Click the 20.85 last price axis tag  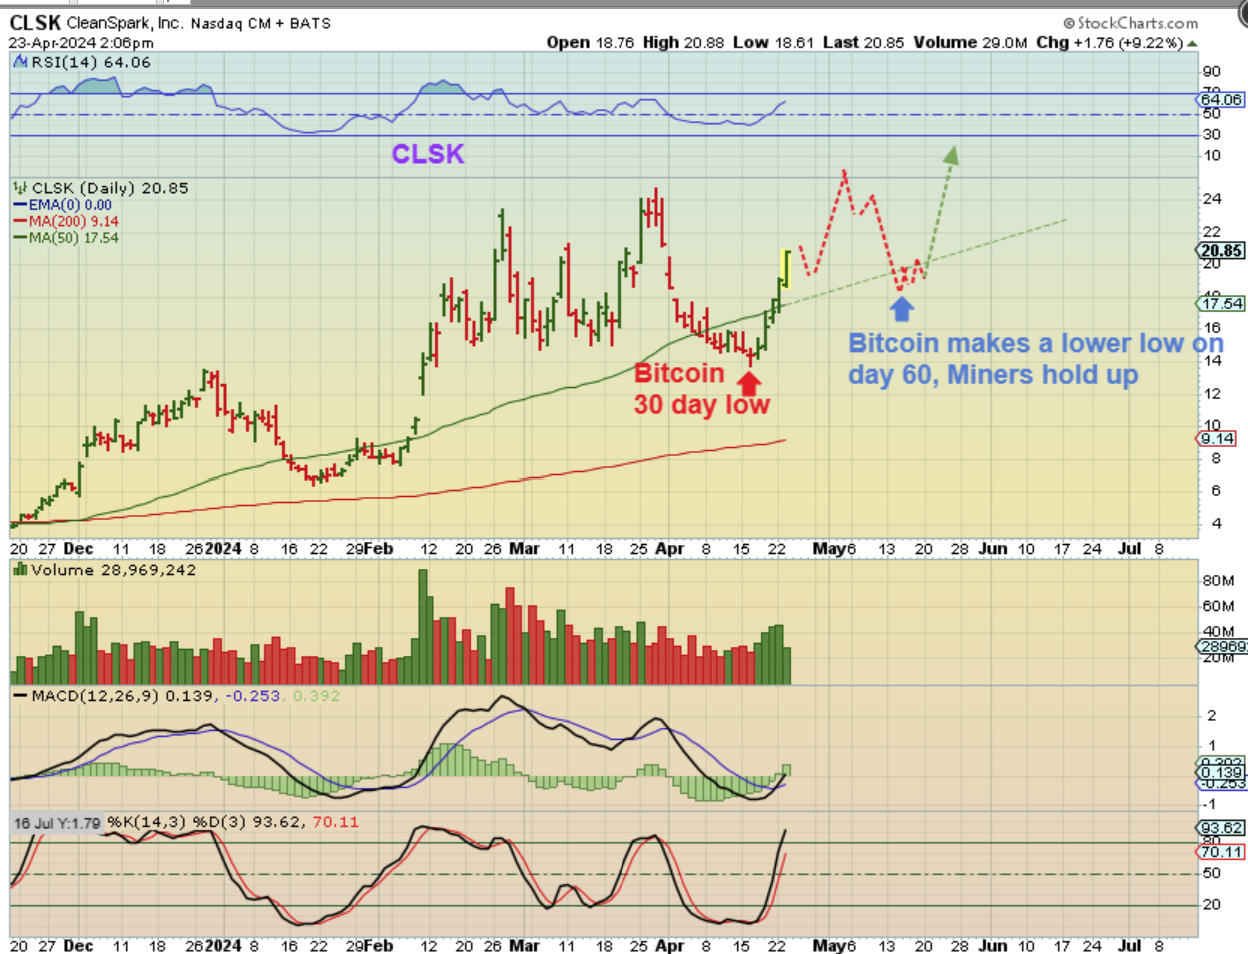coord(1221,251)
